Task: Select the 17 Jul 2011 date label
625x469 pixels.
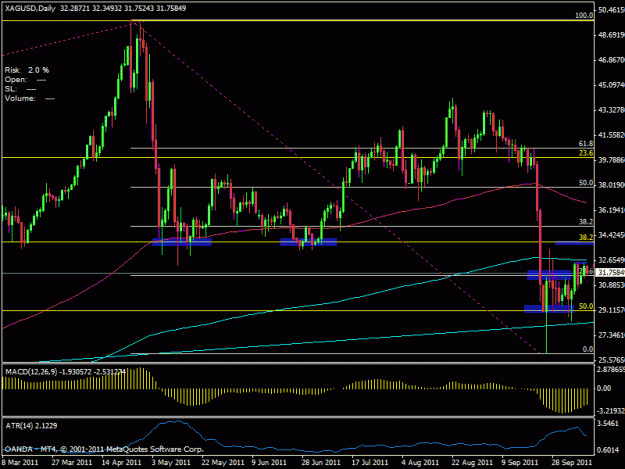Action: coord(370,463)
